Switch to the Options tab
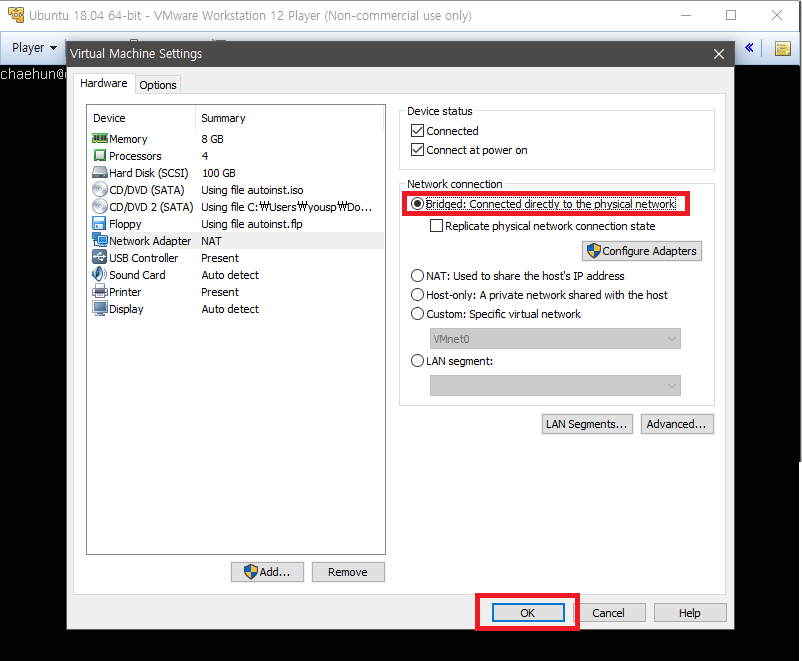 (x=158, y=85)
